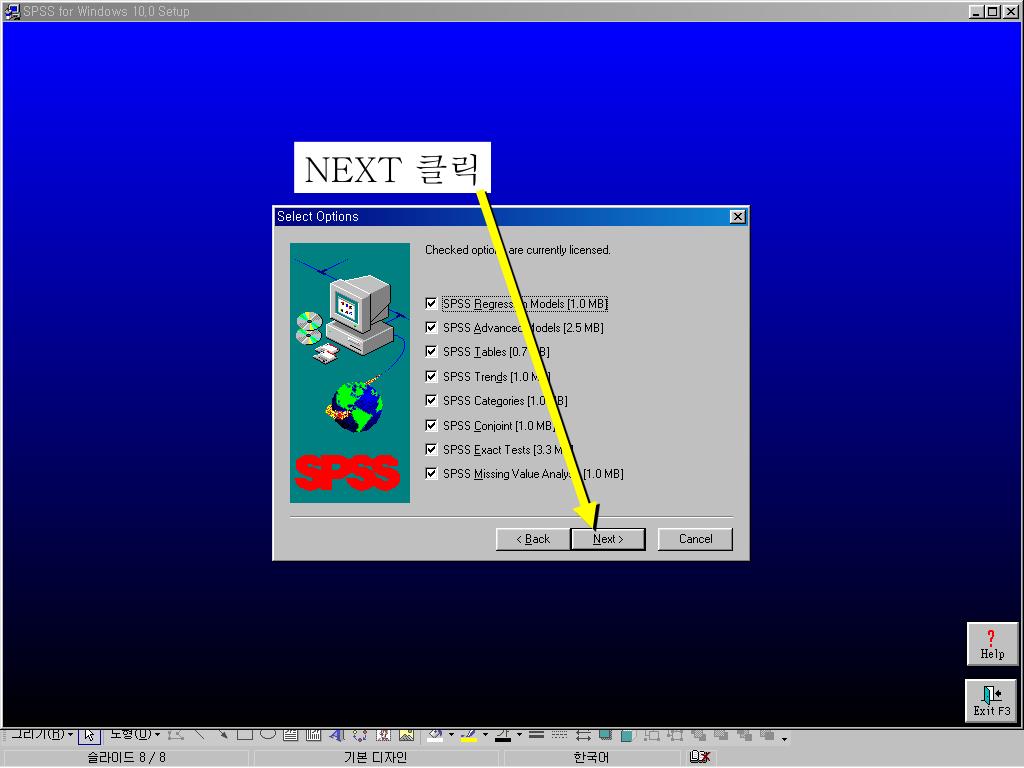Apply the yellow line color
Viewport: 1024px width, 768px height.
(x=469, y=735)
